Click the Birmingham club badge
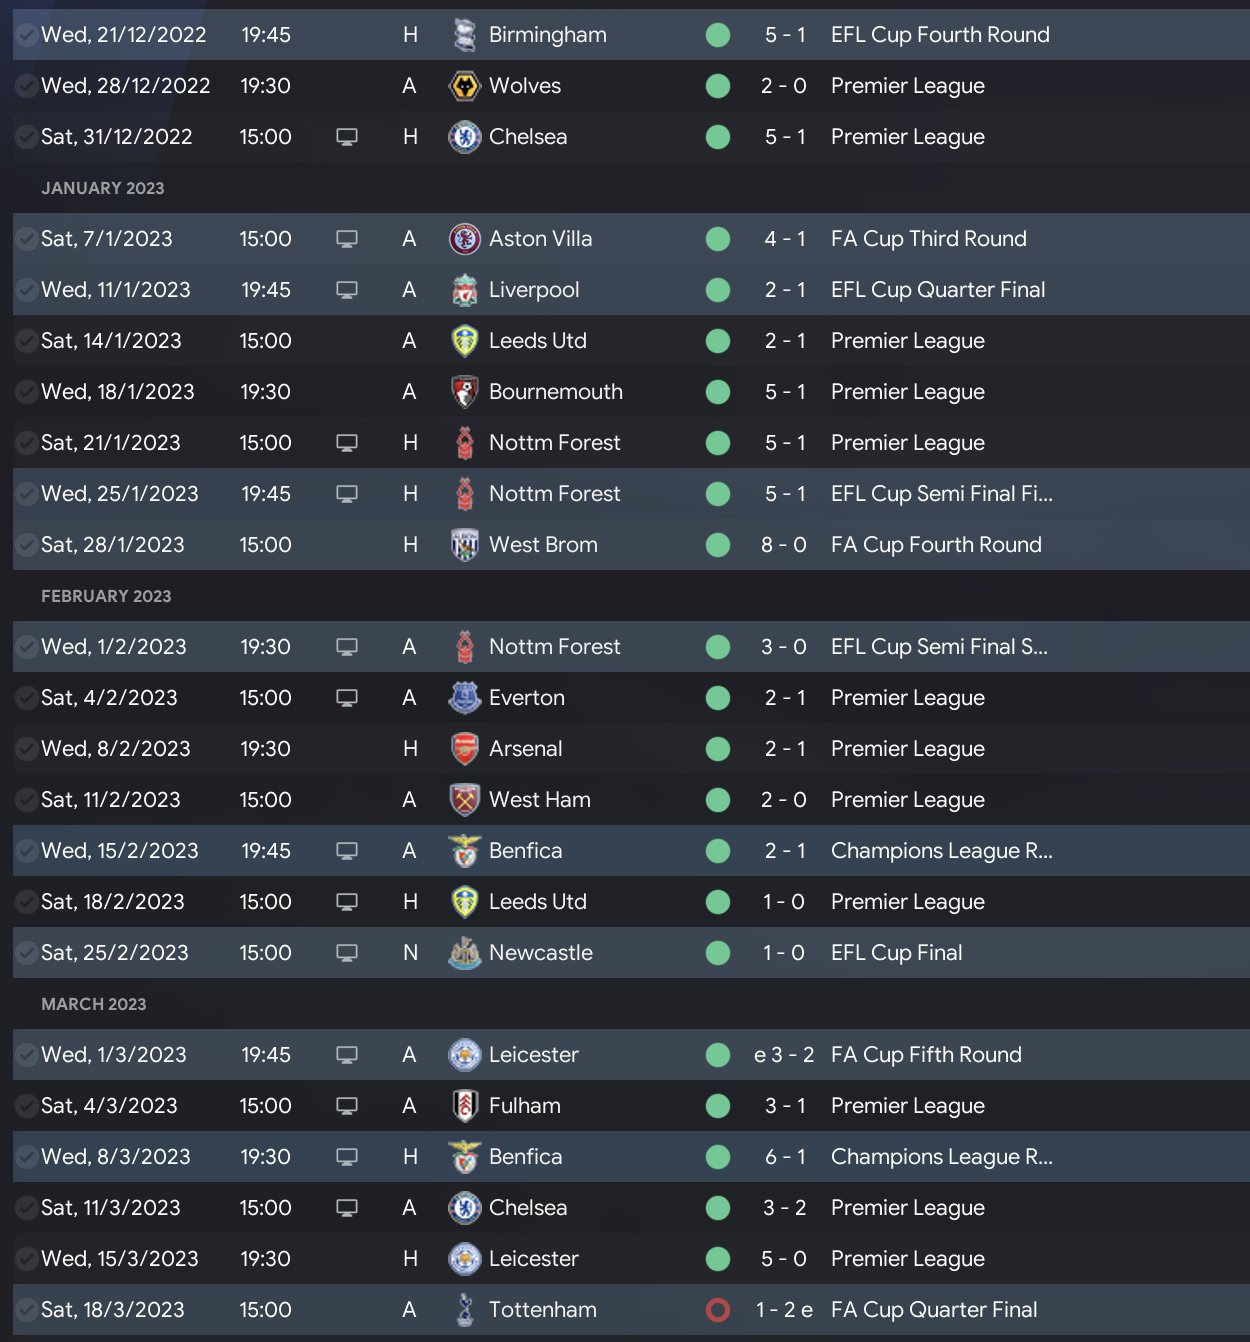Viewport: 1250px width, 1342px height. pos(464,35)
